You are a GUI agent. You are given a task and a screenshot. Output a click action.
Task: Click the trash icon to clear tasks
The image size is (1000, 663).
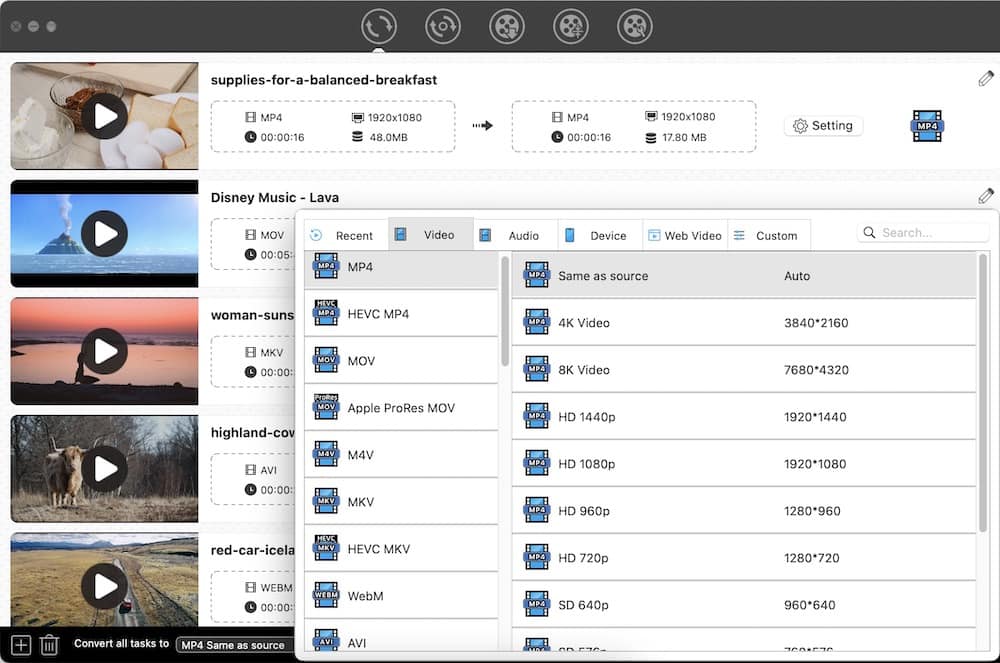pyautogui.click(x=47, y=645)
